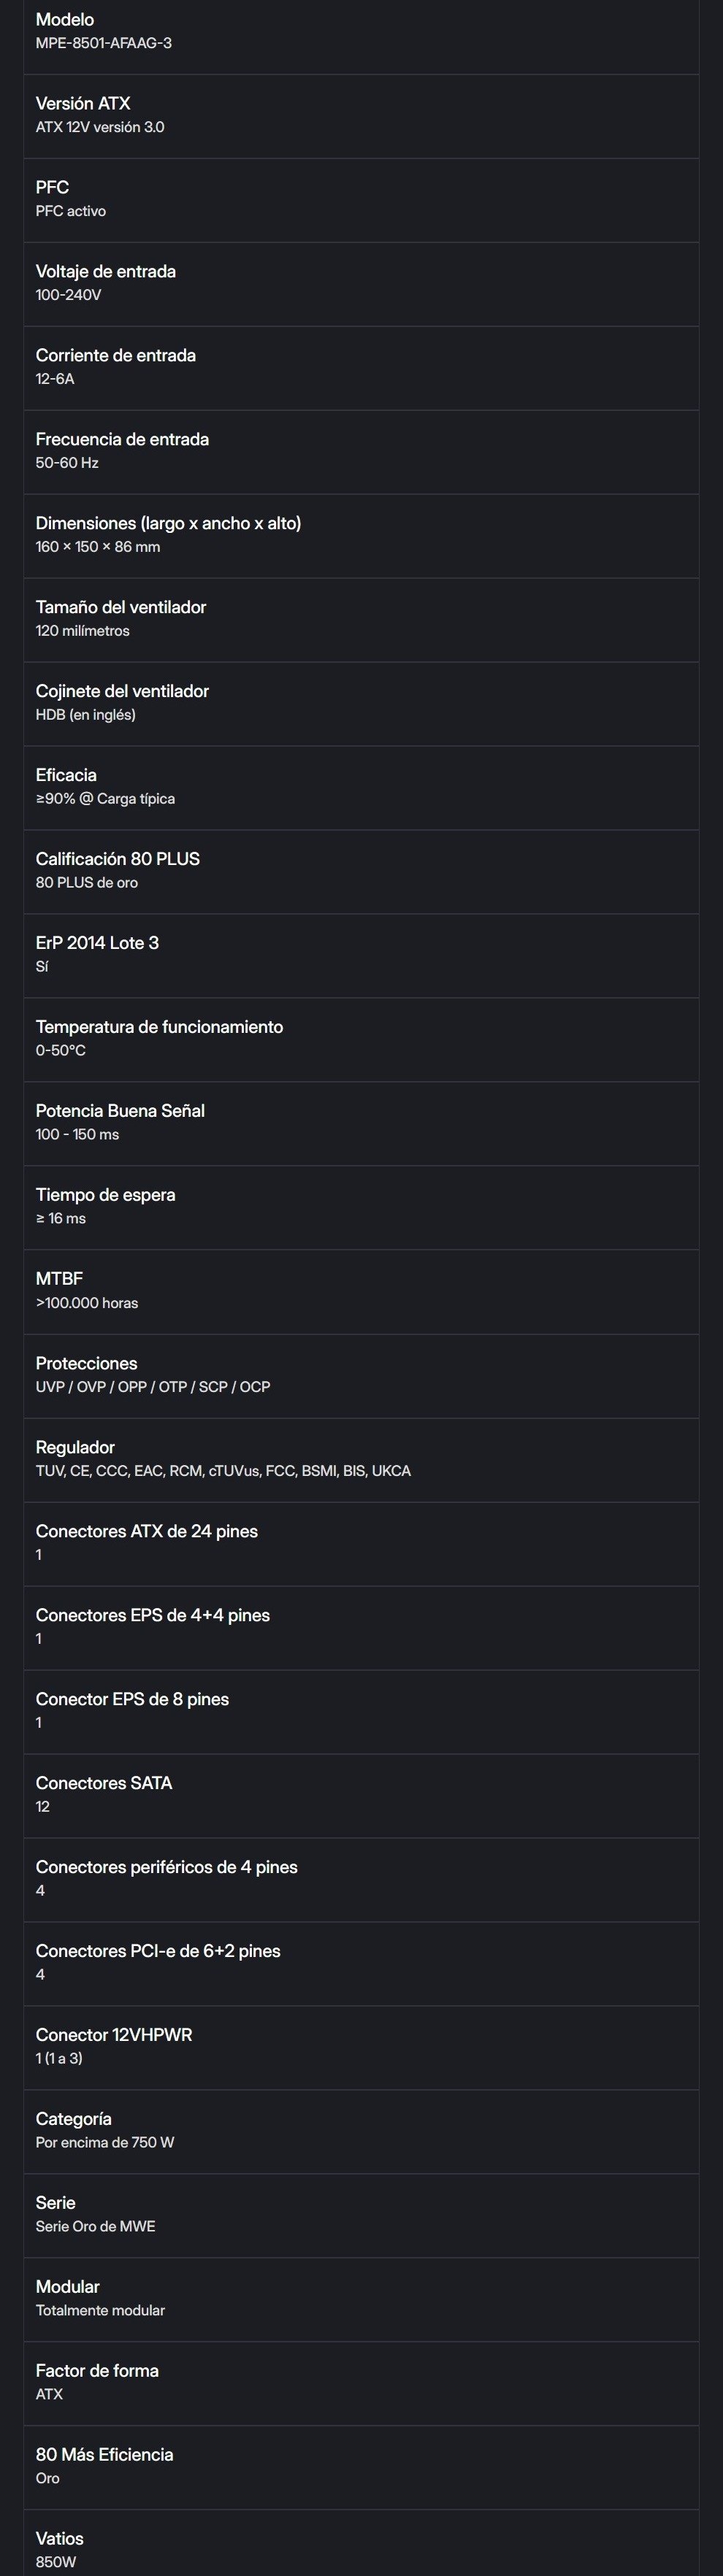Viewport: 723px width, 2576px height.
Task: Click the Regulador certifications text
Action: tap(223, 1471)
